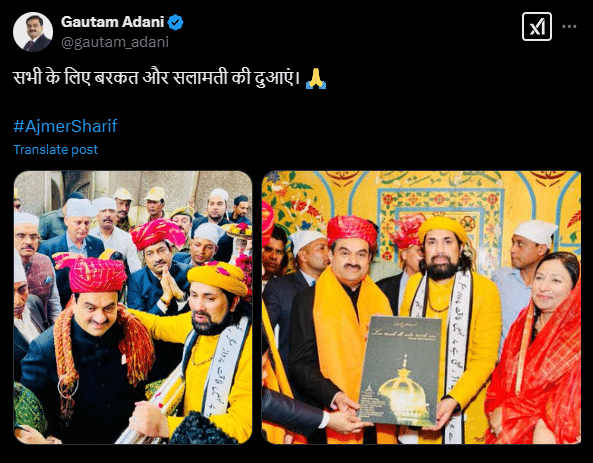Click the pink turban on the man in black
The height and width of the screenshot is (463, 593).
tap(97, 274)
